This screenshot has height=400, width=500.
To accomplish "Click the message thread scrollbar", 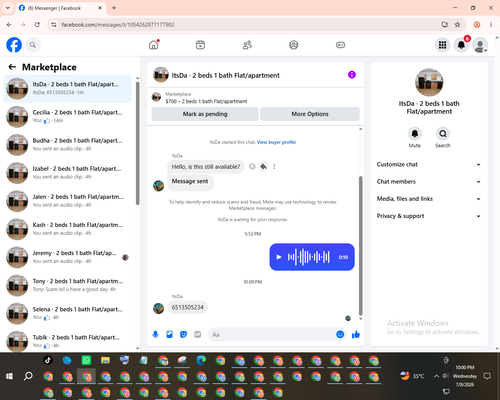I will (x=360, y=245).
